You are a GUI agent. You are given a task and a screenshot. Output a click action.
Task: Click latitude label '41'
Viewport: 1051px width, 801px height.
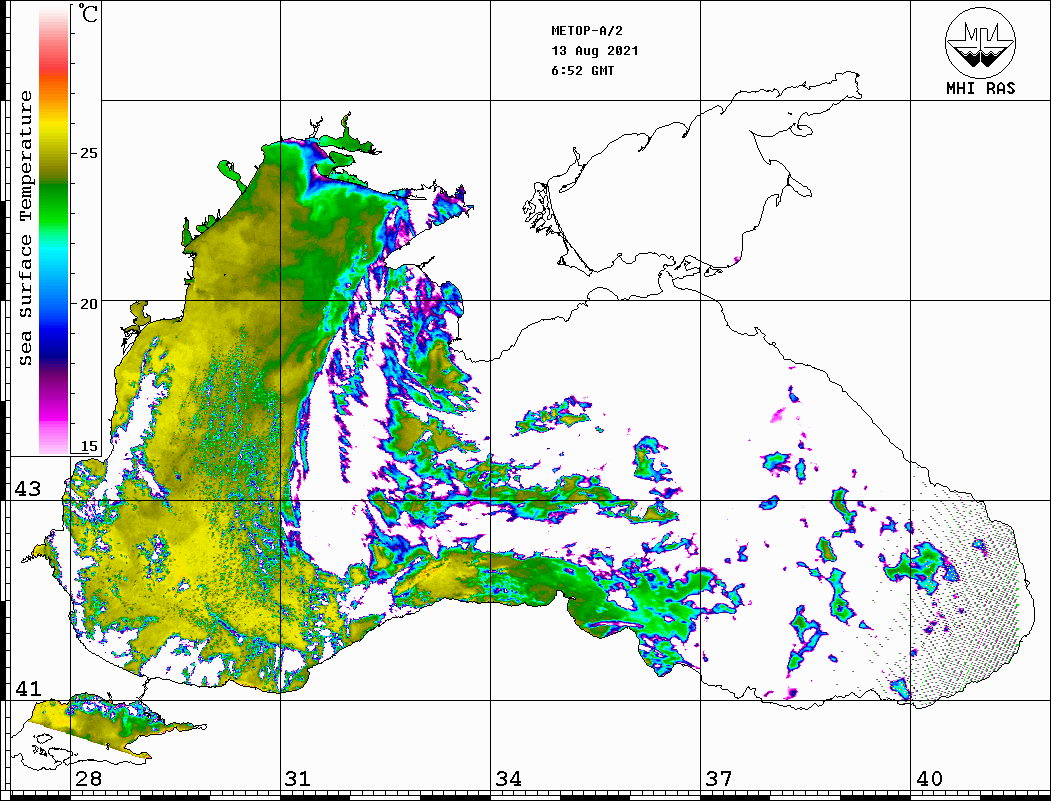28,688
